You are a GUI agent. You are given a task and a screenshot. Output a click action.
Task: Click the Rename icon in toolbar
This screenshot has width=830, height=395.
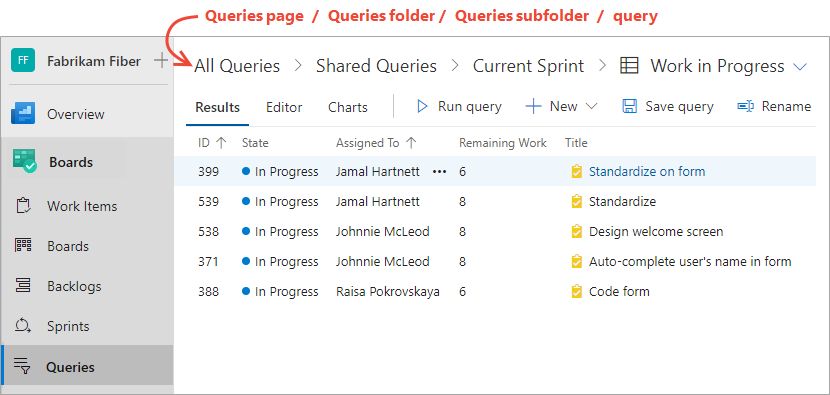coord(746,106)
